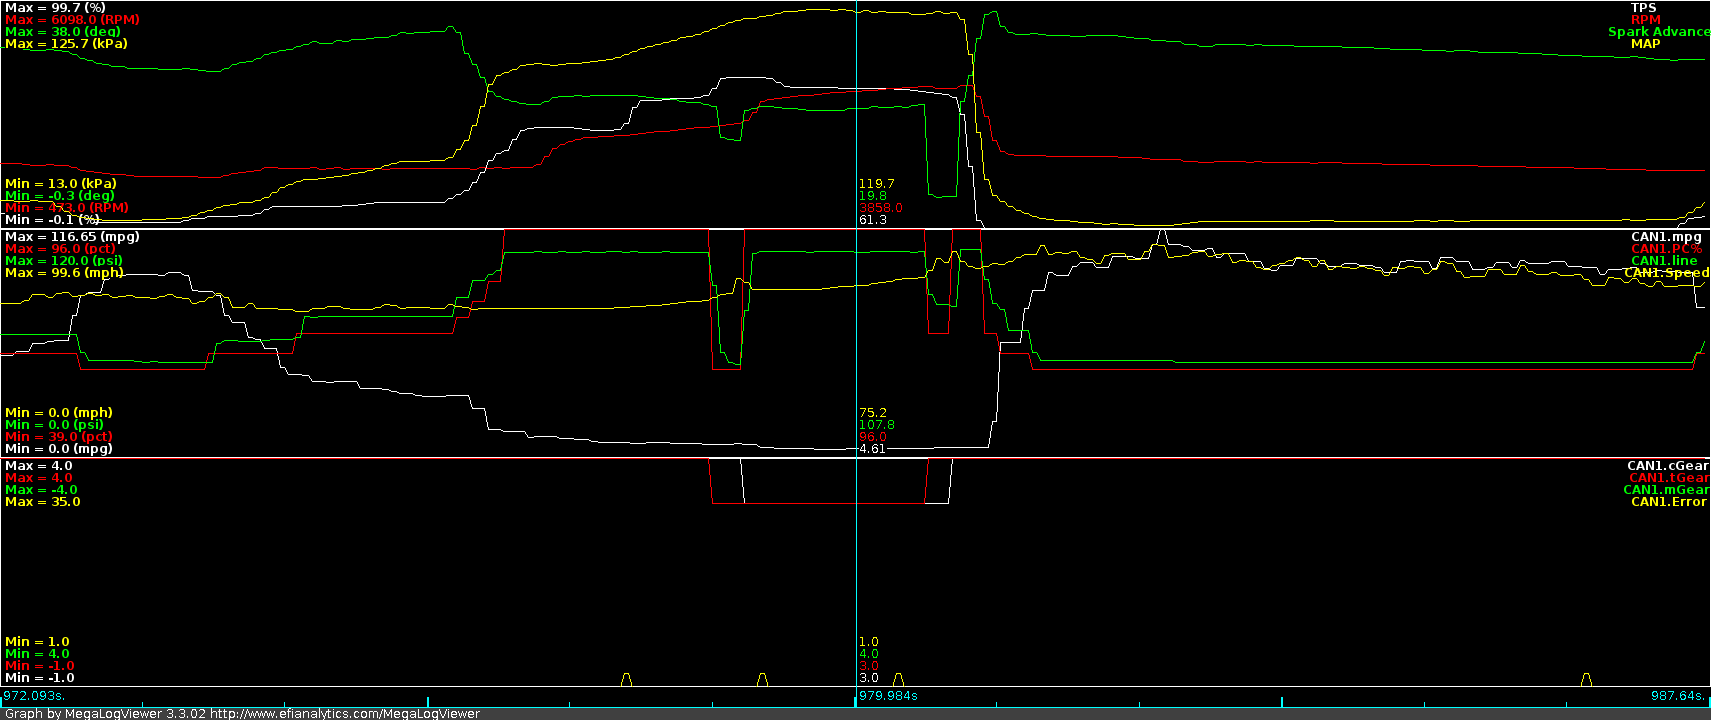The width and height of the screenshot is (1711, 720).
Task: Click the 75.2 speed cursor value
Action: 872,413
